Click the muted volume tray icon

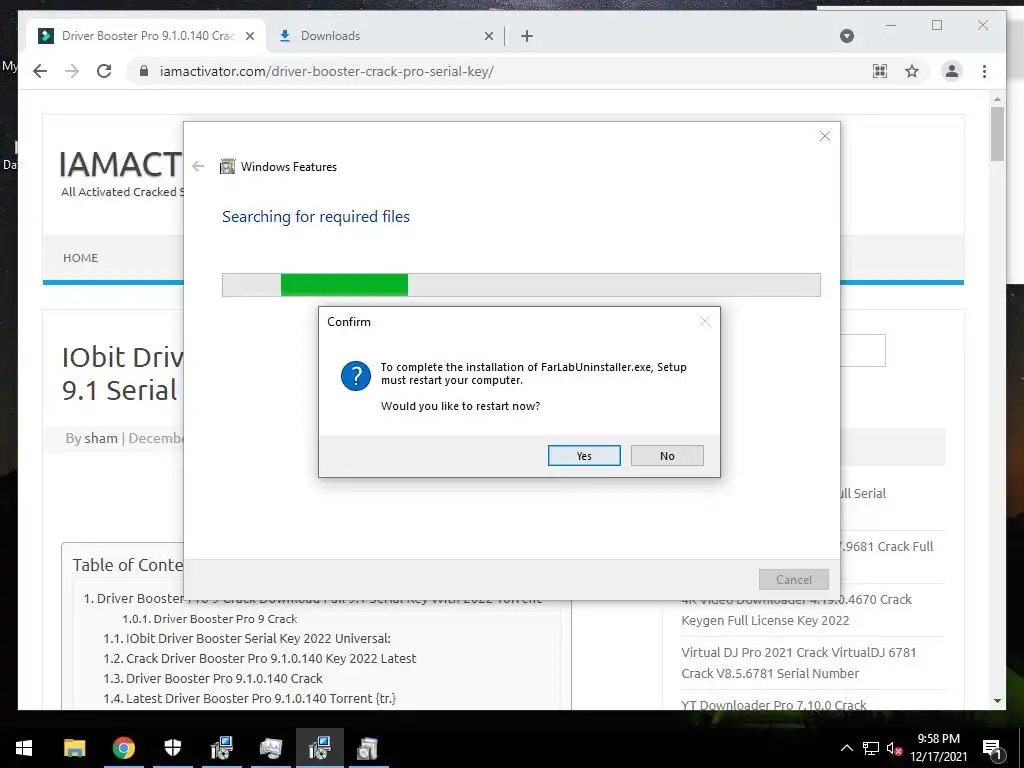[894, 748]
